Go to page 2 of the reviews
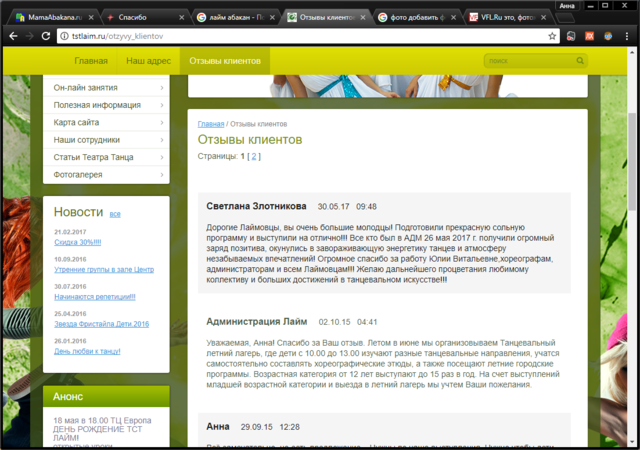The width and height of the screenshot is (640, 450). 254,157
